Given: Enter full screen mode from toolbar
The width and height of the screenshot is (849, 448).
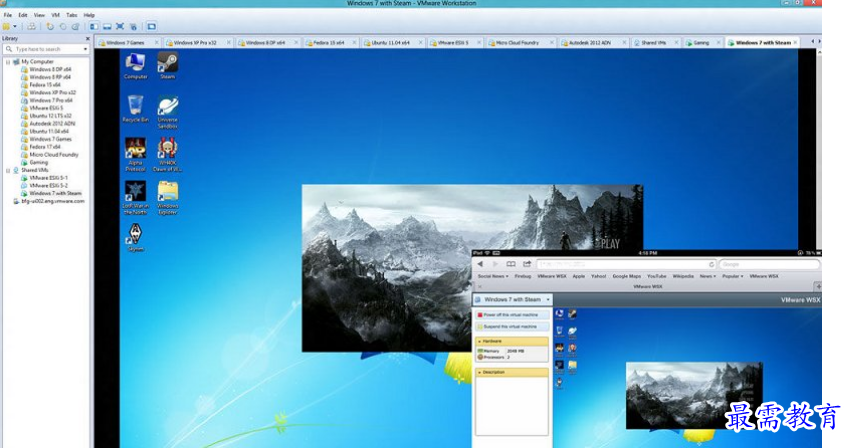Looking at the screenshot, I should 120,26.
